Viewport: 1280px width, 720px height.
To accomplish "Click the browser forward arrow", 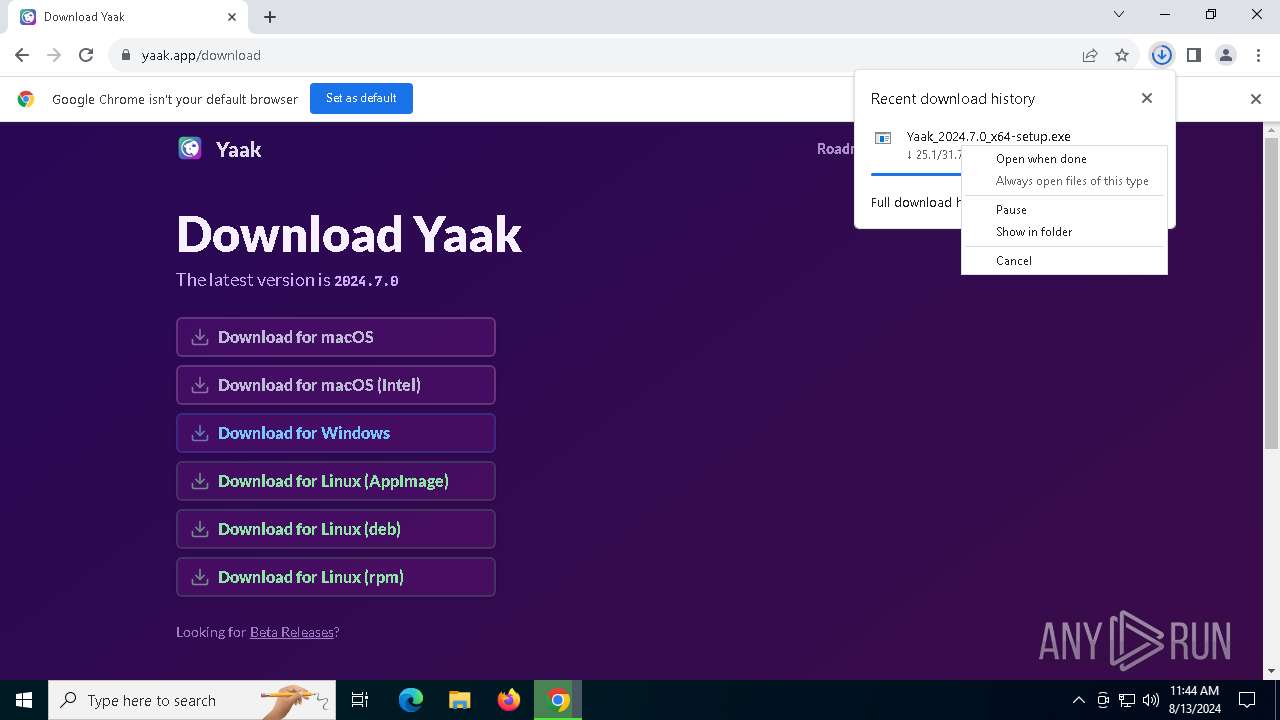I will 54,55.
